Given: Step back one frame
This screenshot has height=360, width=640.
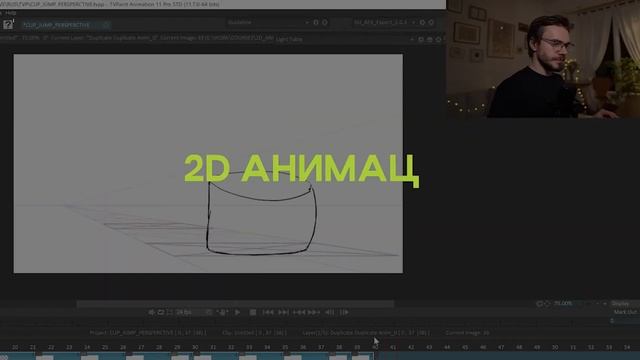Looking at the screenshot, I should [x=329, y=312].
